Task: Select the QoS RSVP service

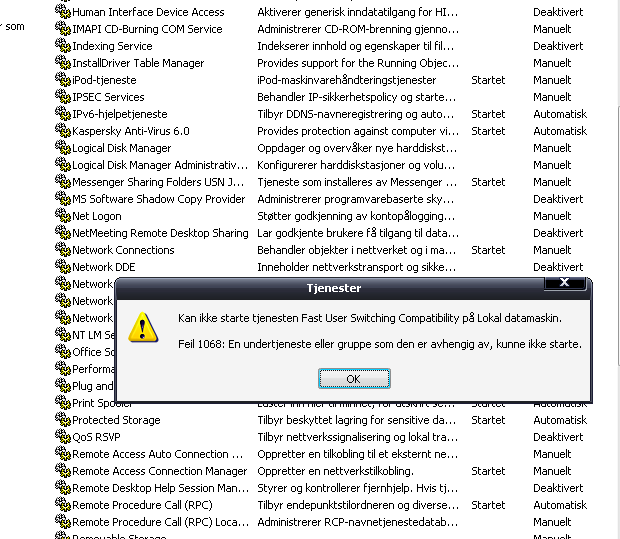Action: pyautogui.click(x=96, y=437)
